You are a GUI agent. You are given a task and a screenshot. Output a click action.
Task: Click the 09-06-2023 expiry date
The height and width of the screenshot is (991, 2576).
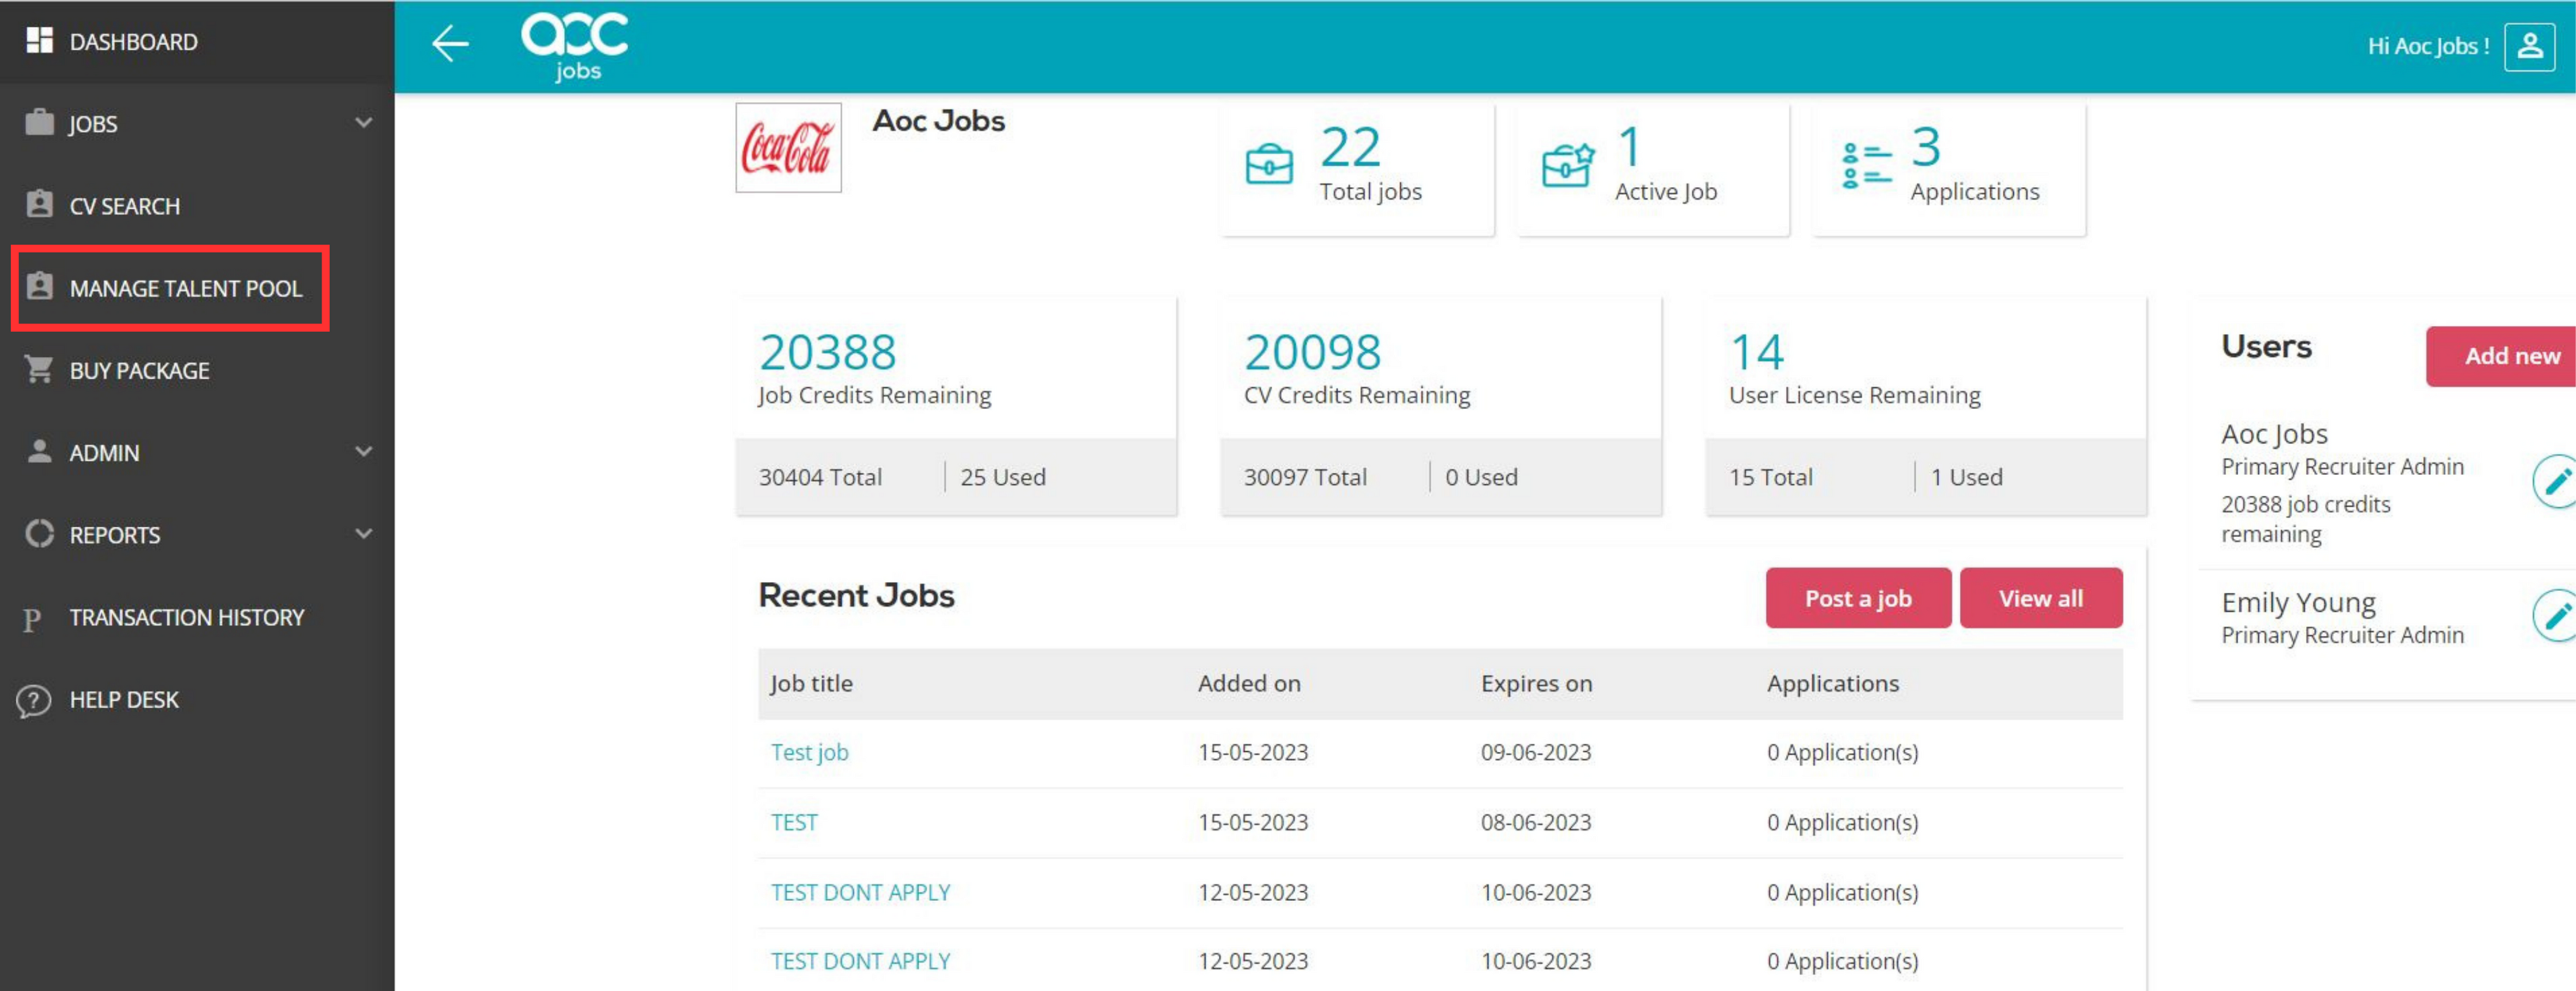point(1535,752)
